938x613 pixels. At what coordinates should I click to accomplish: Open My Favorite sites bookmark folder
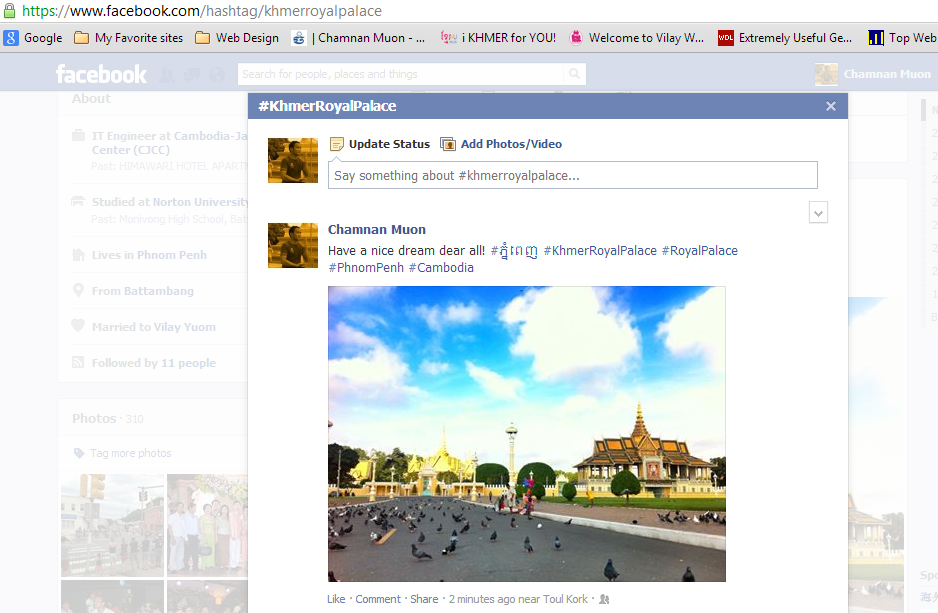click(129, 38)
